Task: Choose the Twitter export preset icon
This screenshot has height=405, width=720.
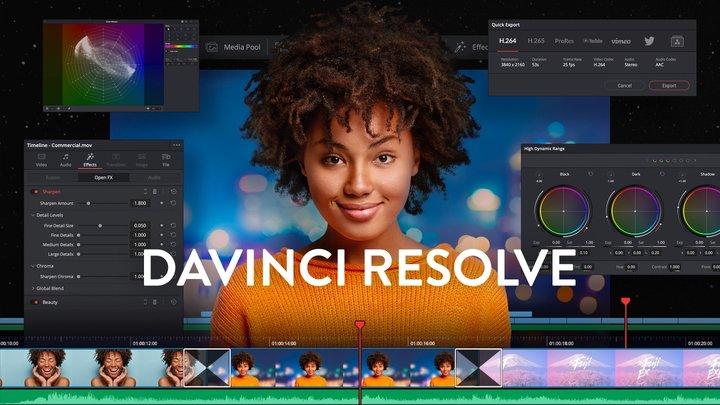Action: 649,41
